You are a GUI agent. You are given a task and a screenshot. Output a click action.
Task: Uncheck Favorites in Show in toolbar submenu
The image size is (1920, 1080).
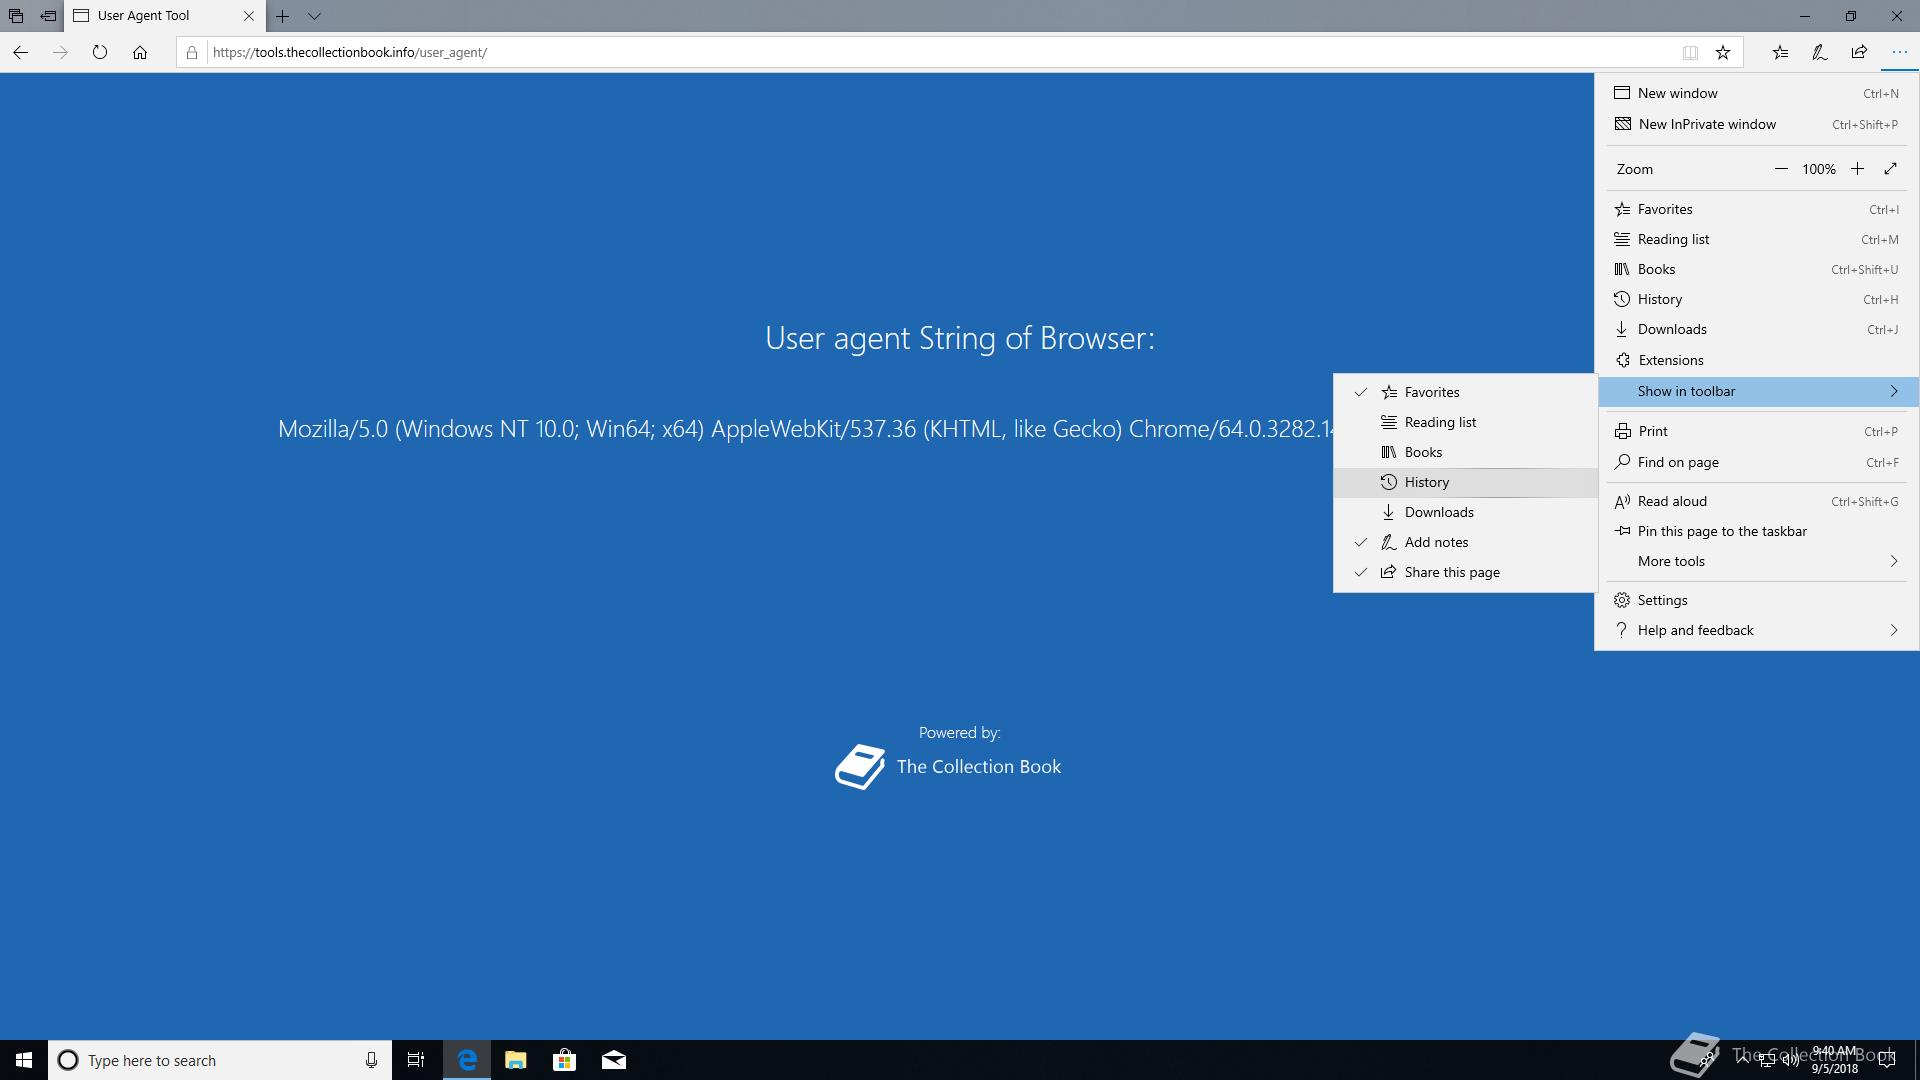click(x=1431, y=392)
